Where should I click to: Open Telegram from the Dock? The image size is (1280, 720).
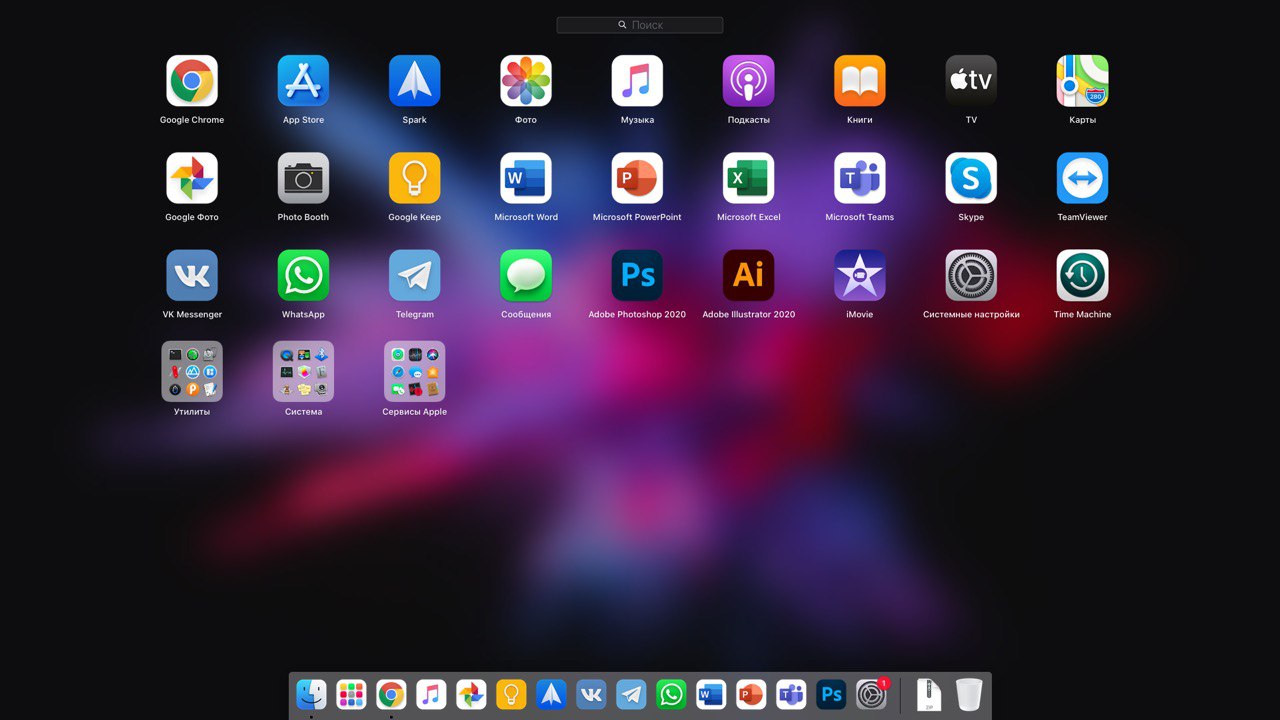(631, 694)
